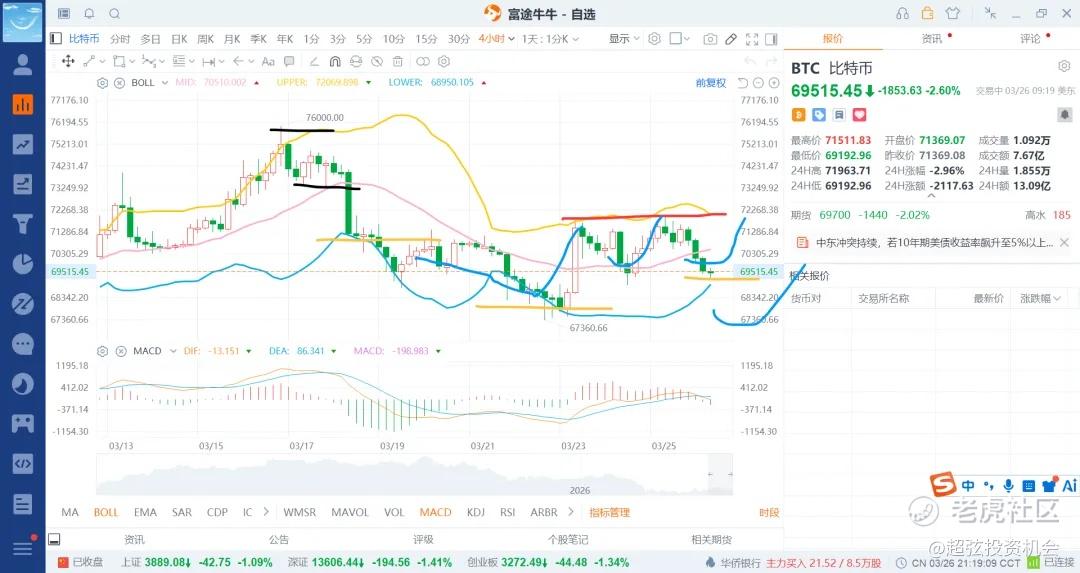Viewport: 1080px width, 573px height.
Task: Switch to the 资讯 tab in right panel
Action: coord(931,39)
